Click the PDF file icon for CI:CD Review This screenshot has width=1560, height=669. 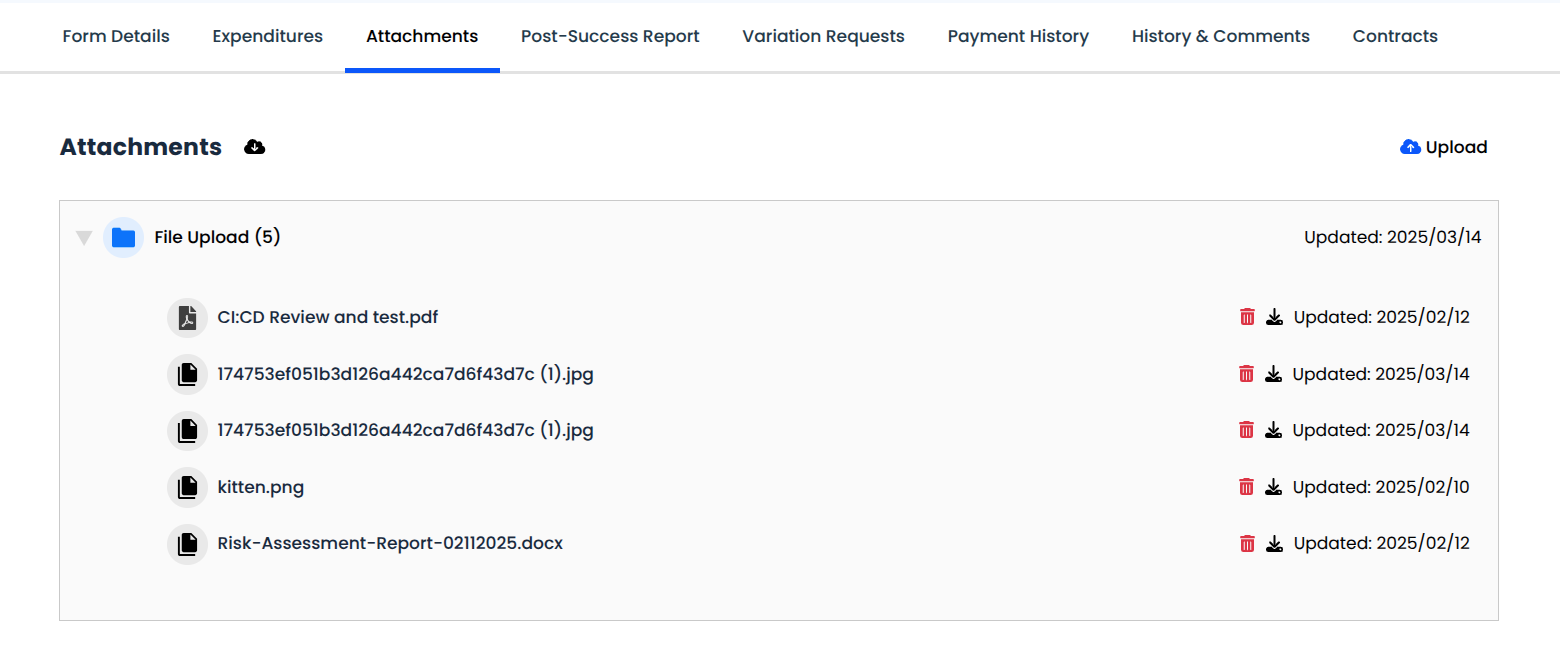pos(187,318)
